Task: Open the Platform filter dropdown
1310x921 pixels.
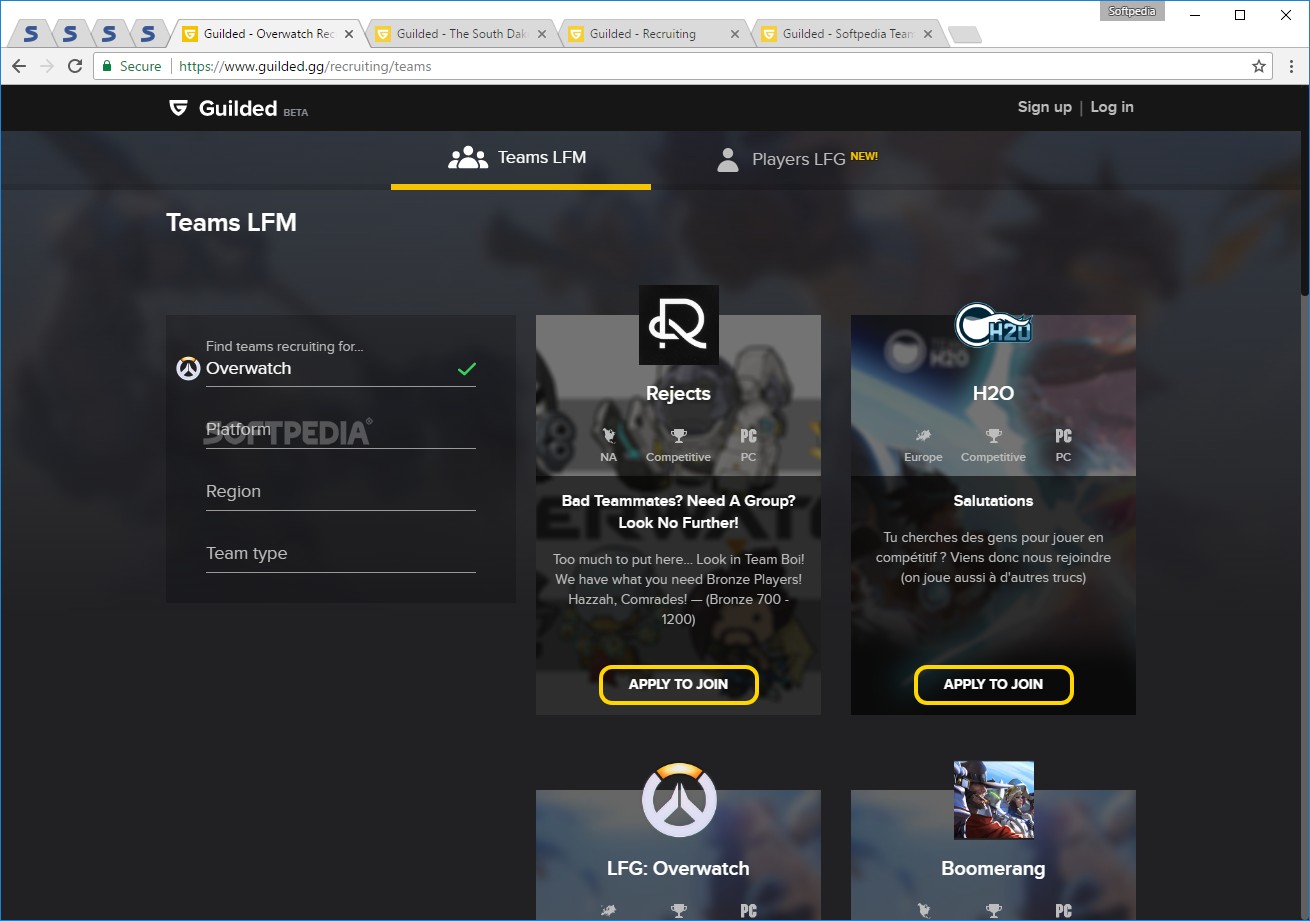Action: point(341,430)
